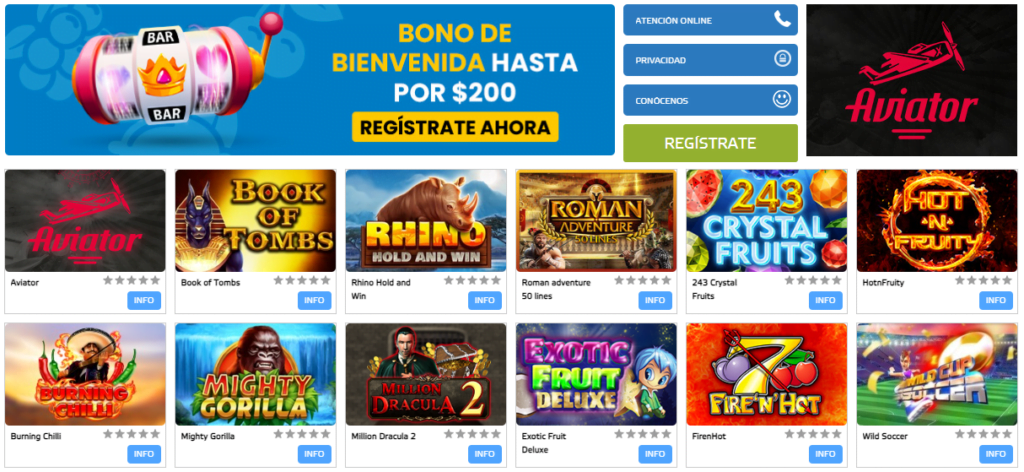Click the Million Dracula 2 title text

click(x=383, y=436)
